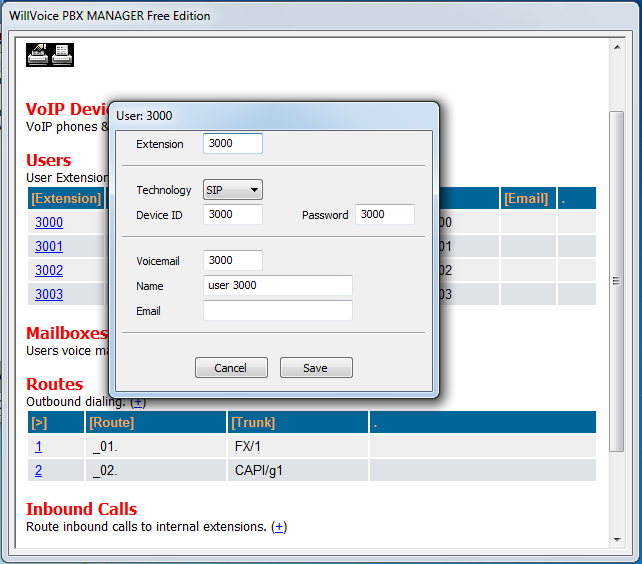Click the fax/printer icon with the list page
This screenshot has width=642, height=564.
62,55
